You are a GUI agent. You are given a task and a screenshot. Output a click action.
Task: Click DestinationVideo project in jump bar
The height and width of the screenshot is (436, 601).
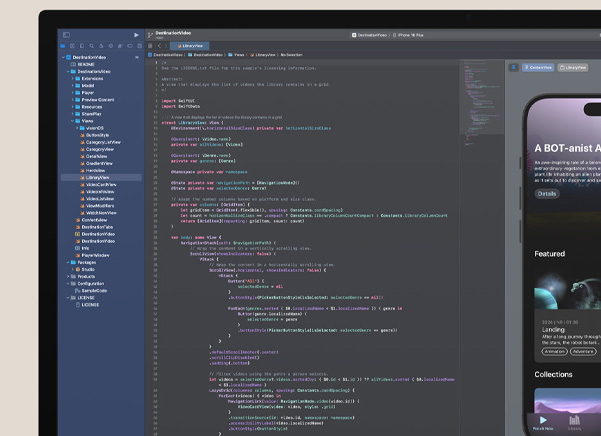click(x=165, y=55)
